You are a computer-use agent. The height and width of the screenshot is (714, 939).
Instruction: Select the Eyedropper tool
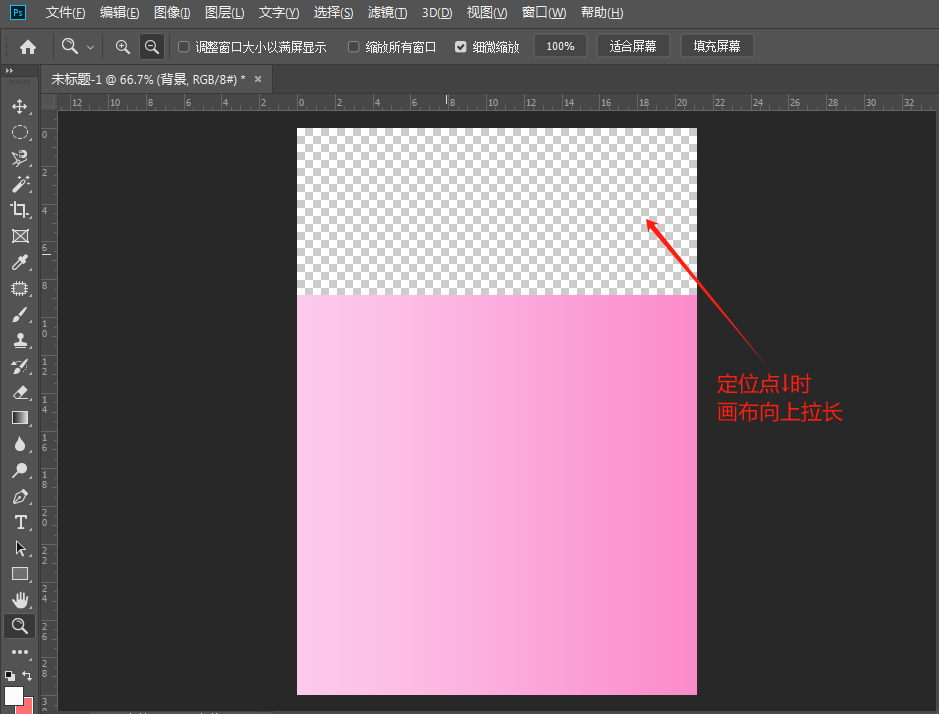[x=20, y=262]
